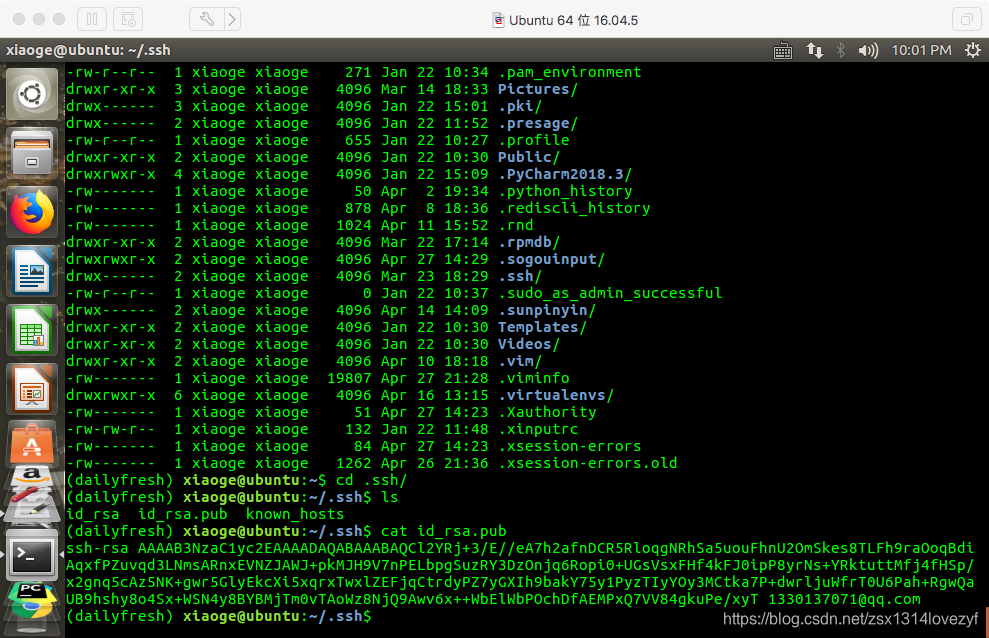Click the Templates/ directory entry
This screenshot has width=989, height=638.
(542, 328)
